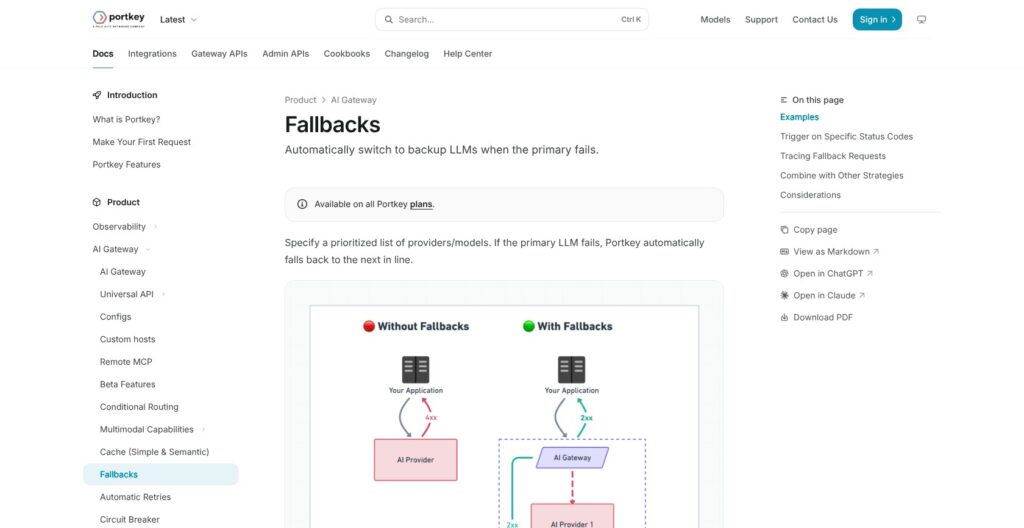Viewport: 1024px width, 528px height.
Task: Open Make Your First Request page
Action: (x=142, y=142)
